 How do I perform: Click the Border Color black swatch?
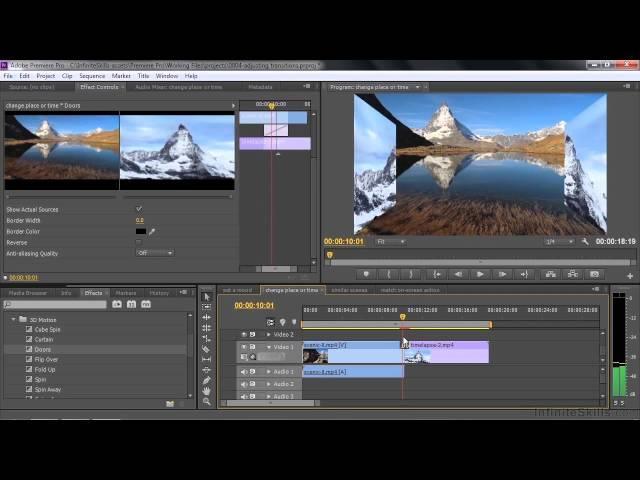tap(141, 231)
